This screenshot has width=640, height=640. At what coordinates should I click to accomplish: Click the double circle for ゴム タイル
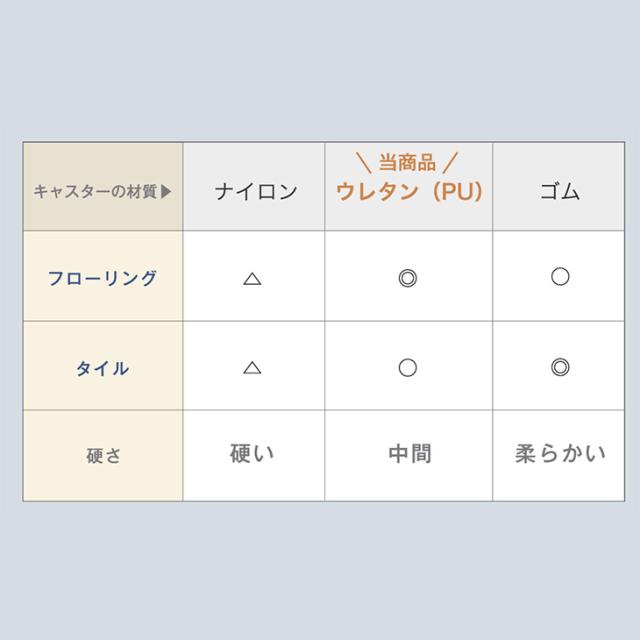coord(560,366)
